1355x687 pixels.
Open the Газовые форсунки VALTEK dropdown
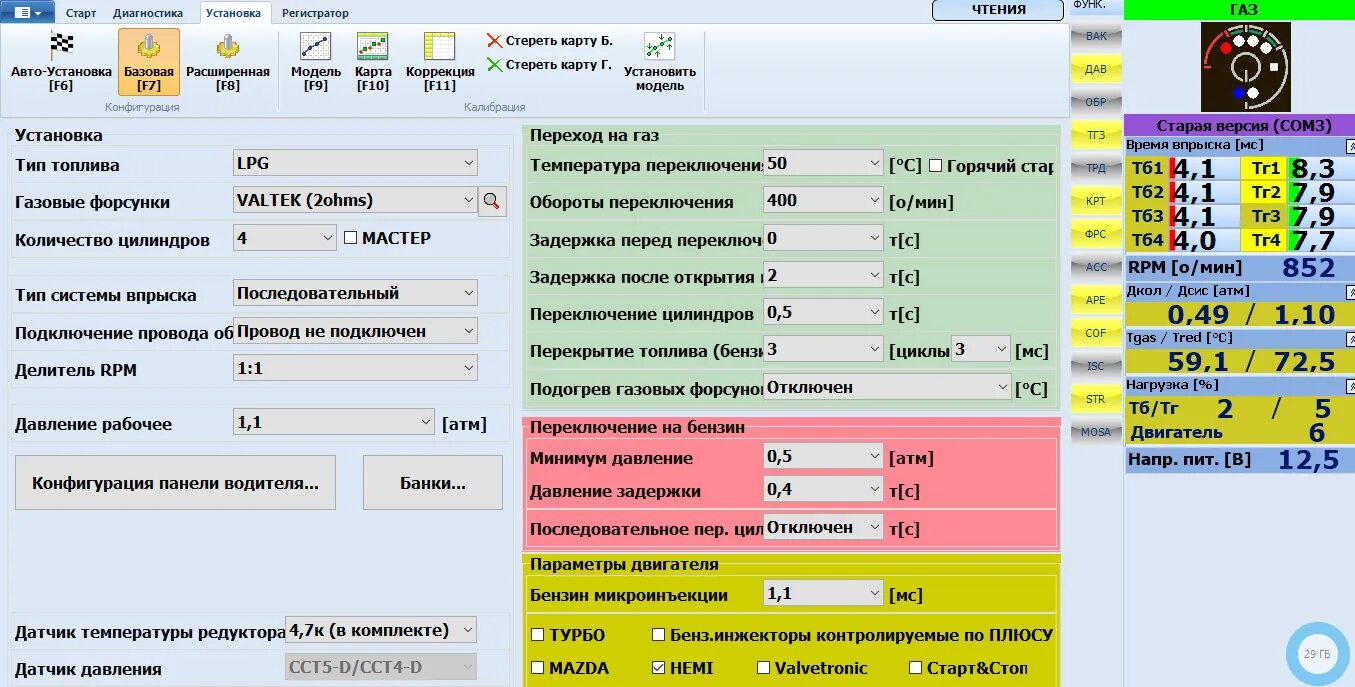[x=355, y=200]
